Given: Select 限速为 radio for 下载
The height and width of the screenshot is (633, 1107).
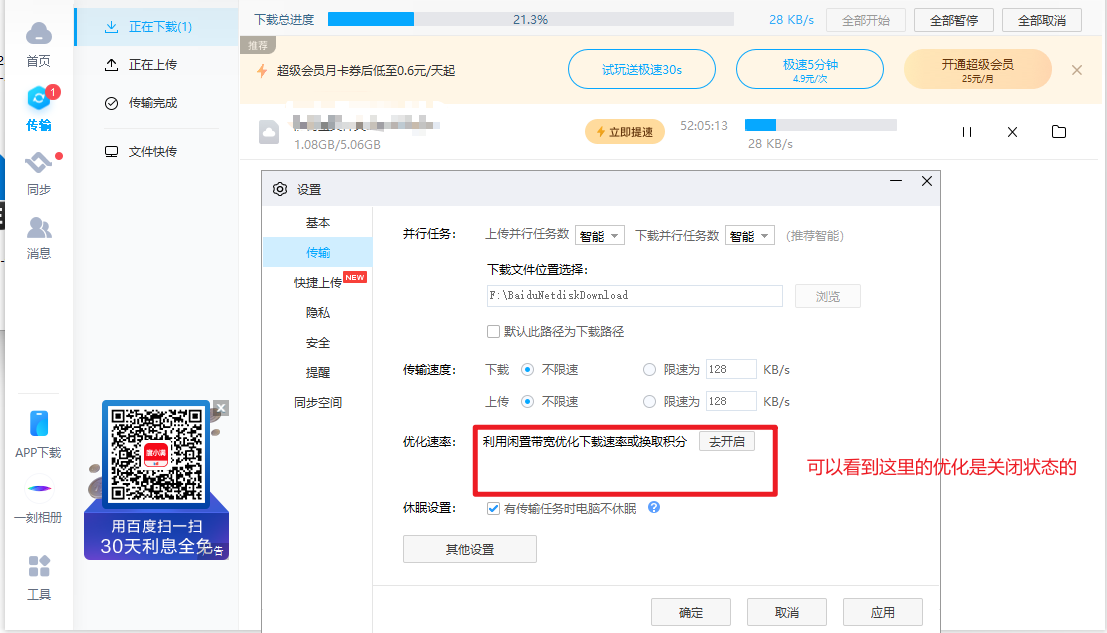Looking at the screenshot, I should tap(649, 369).
